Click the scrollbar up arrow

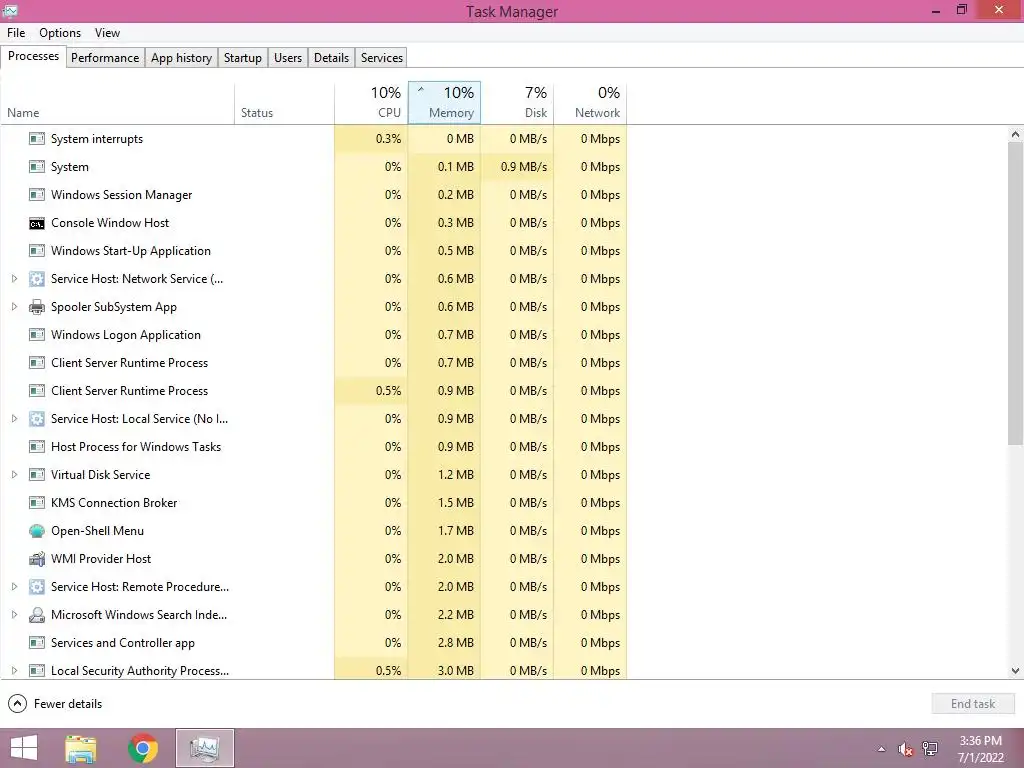[1015, 135]
